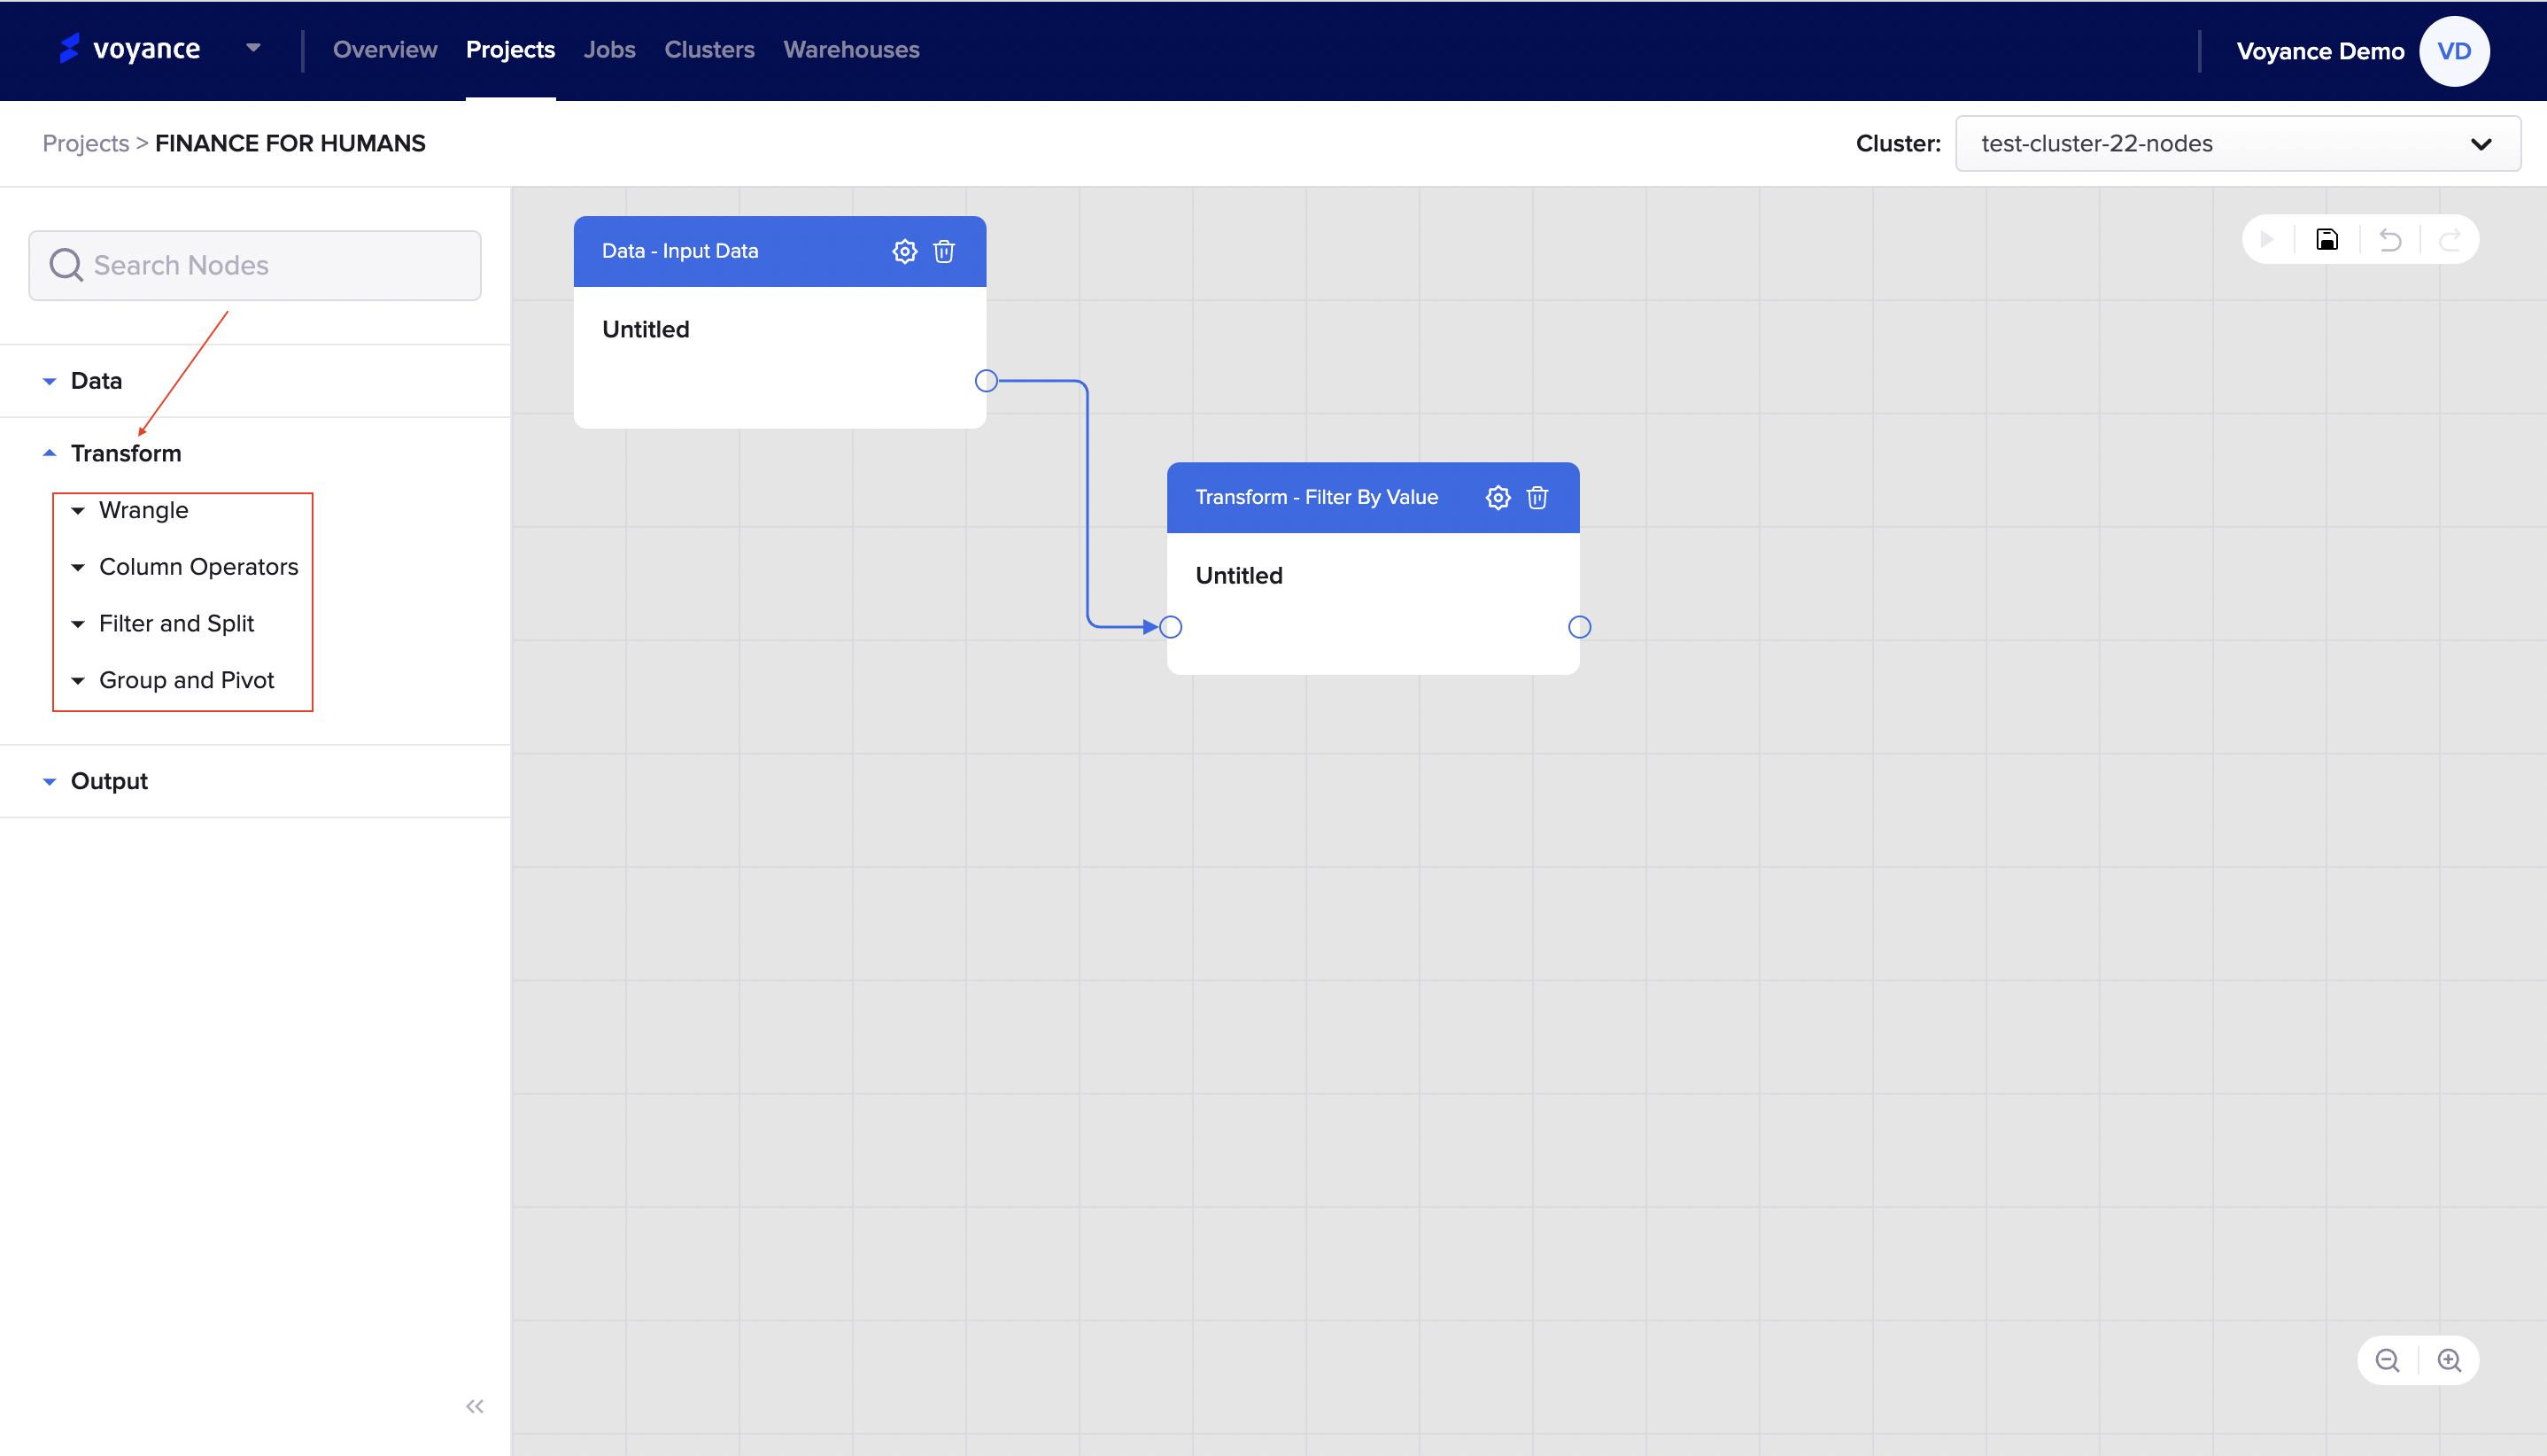Collapse the Transform section
2547x1456 pixels.
coord(125,453)
